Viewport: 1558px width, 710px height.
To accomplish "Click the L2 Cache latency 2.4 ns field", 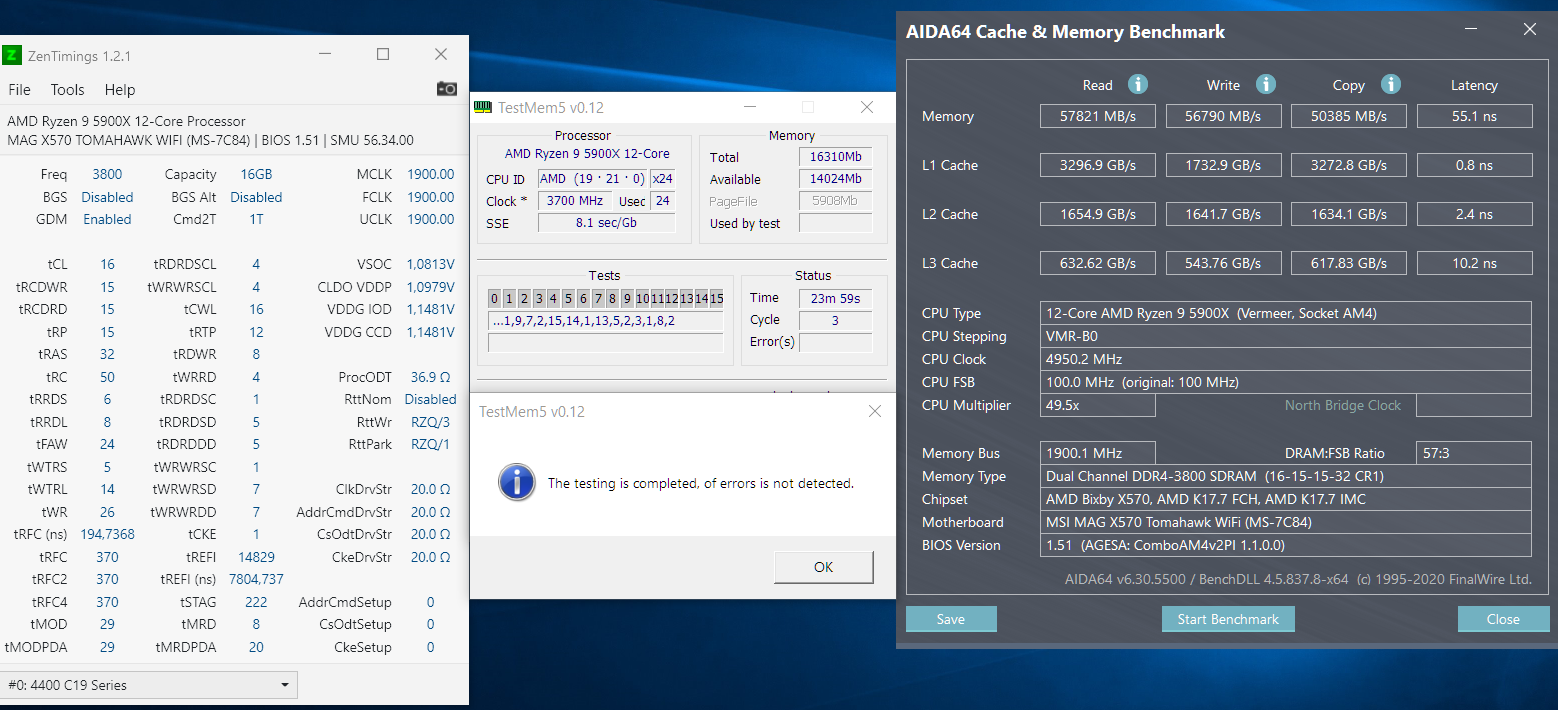I will [x=1474, y=214].
